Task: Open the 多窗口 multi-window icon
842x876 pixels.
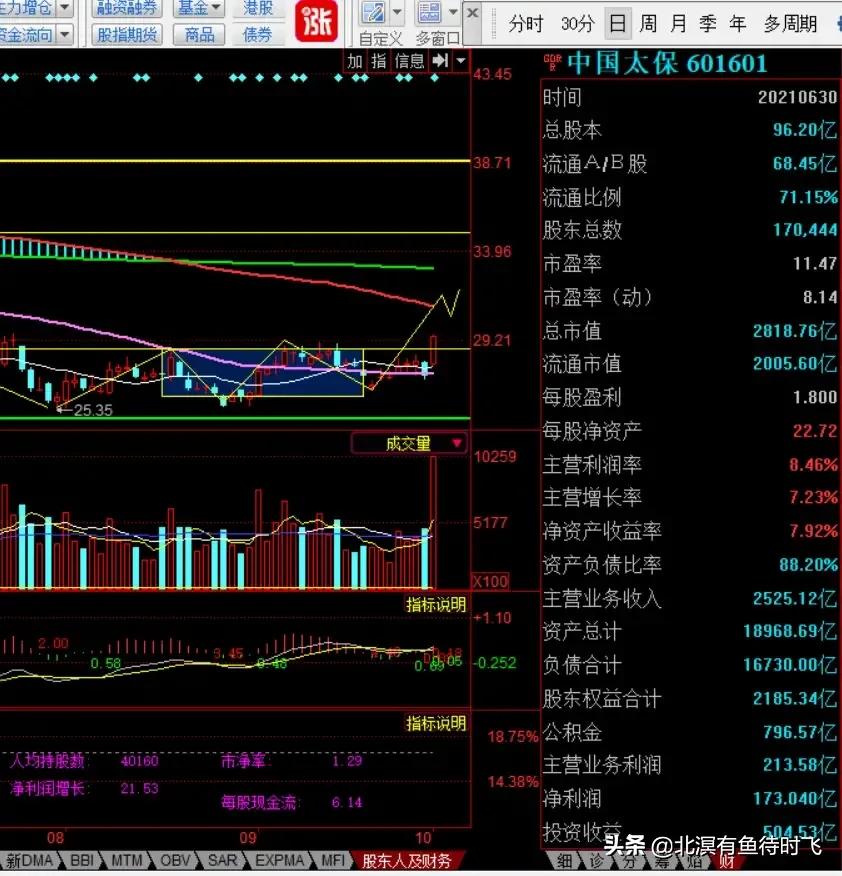Action: tap(429, 13)
